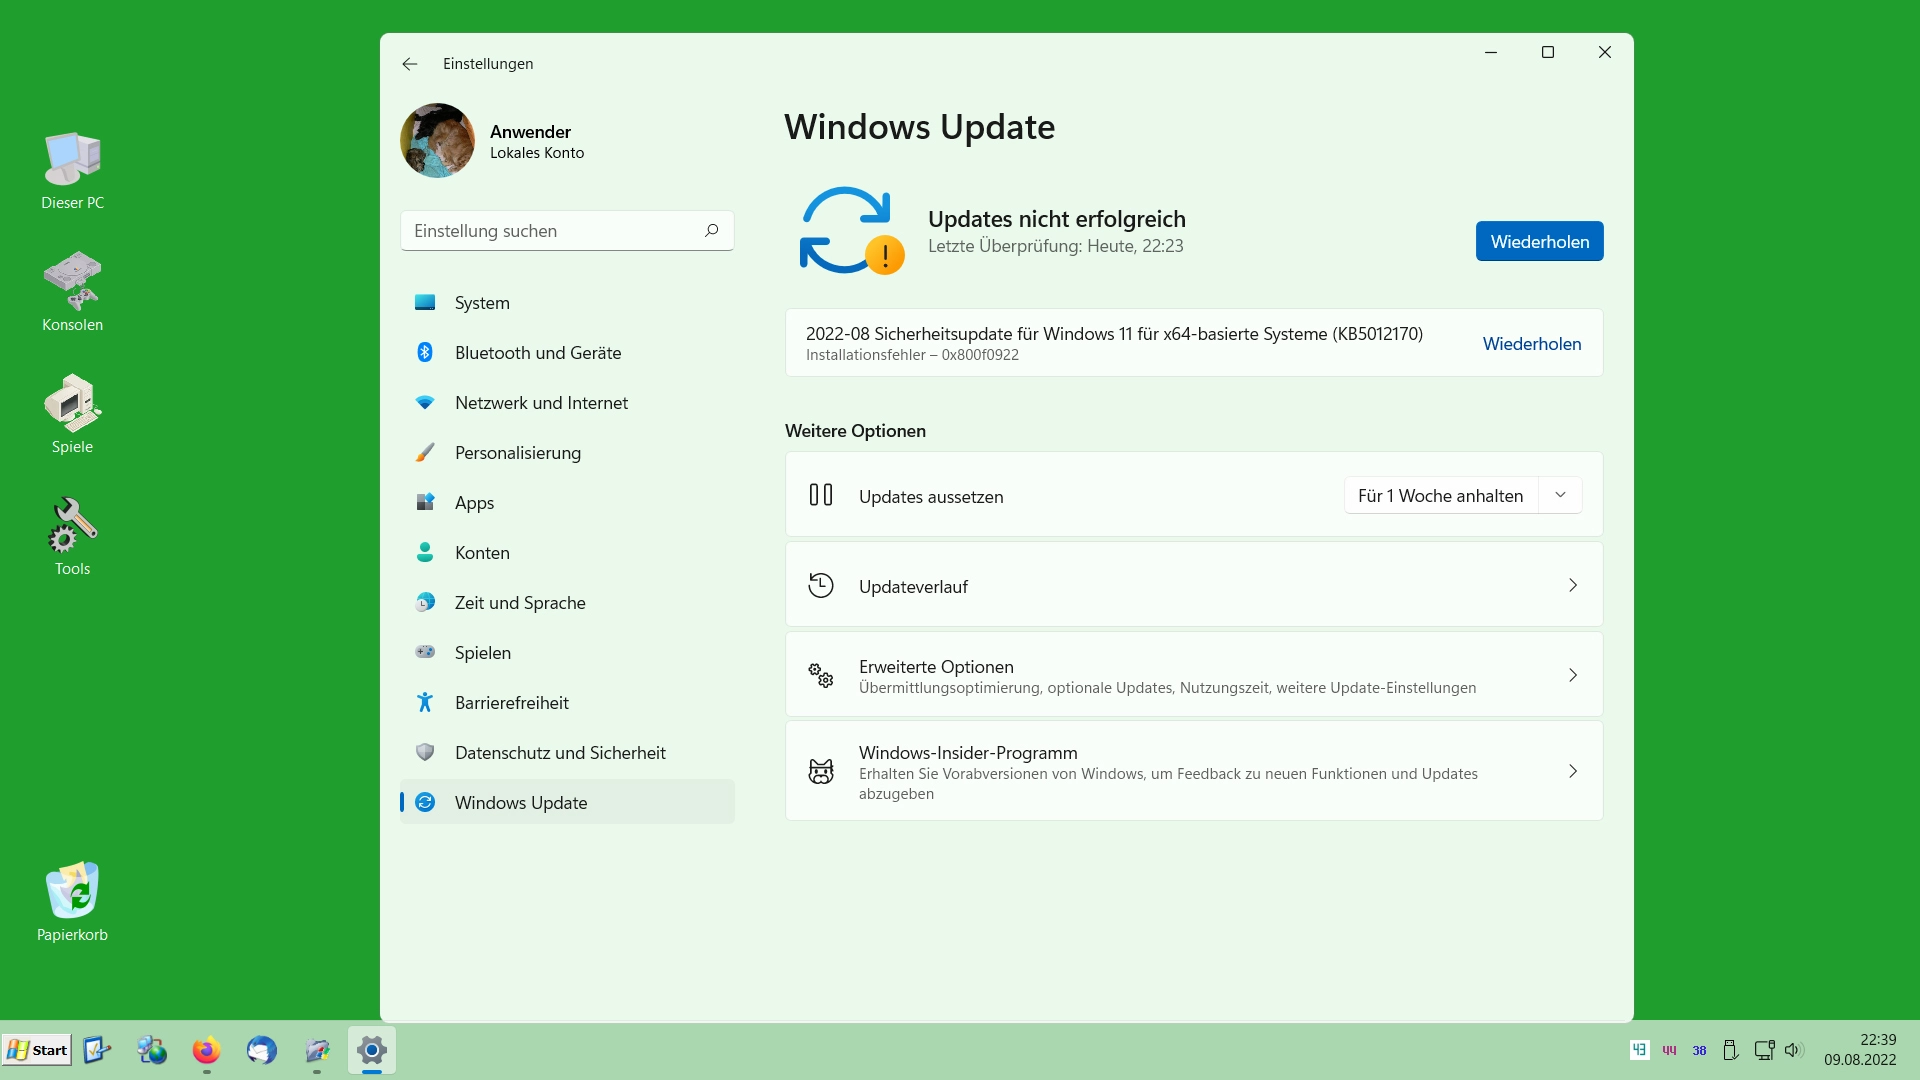Viewport: 1920px width, 1080px height.
Task: Go to Datenschutz und Sicherheit
Action: click(567, 753)
